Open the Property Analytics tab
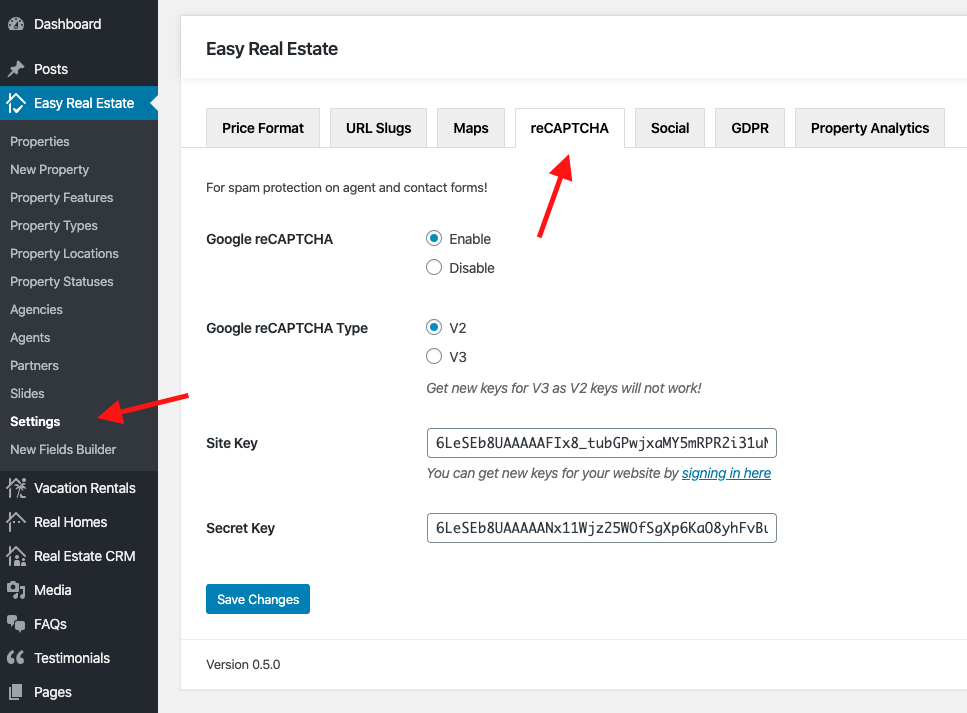 [x=870, y=128]
